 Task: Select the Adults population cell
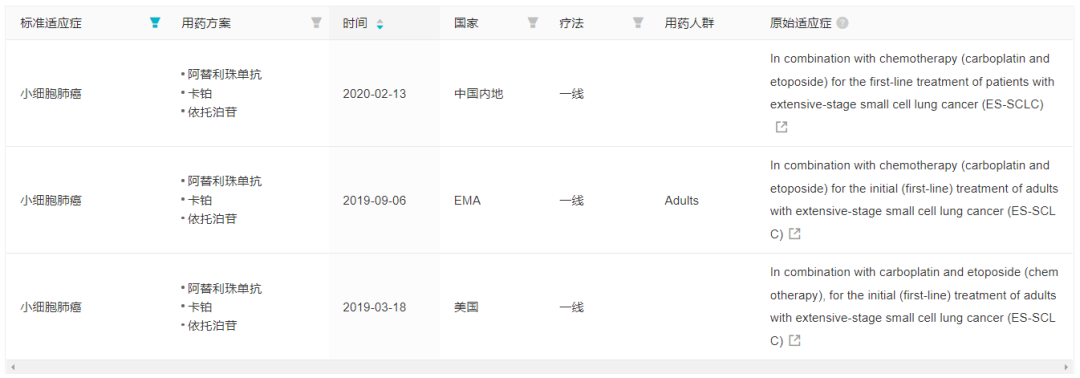click(681, 200)
